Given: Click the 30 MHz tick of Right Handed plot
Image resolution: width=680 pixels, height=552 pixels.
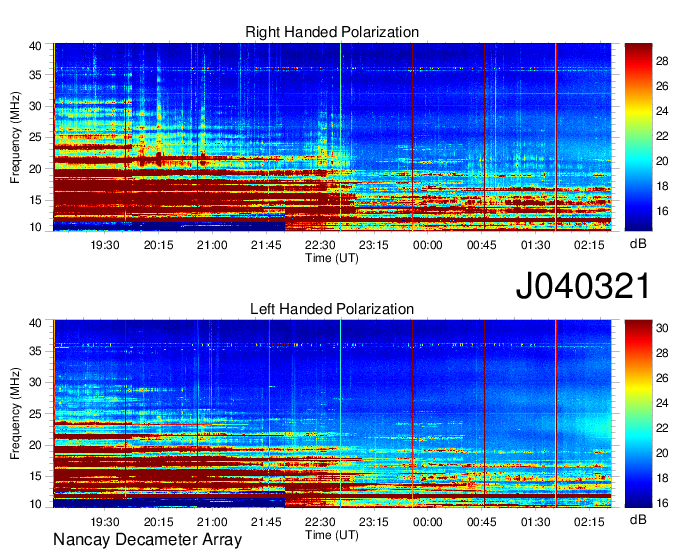Looking at the screenshot, I should pyautogui.click(x=35, y=106).
